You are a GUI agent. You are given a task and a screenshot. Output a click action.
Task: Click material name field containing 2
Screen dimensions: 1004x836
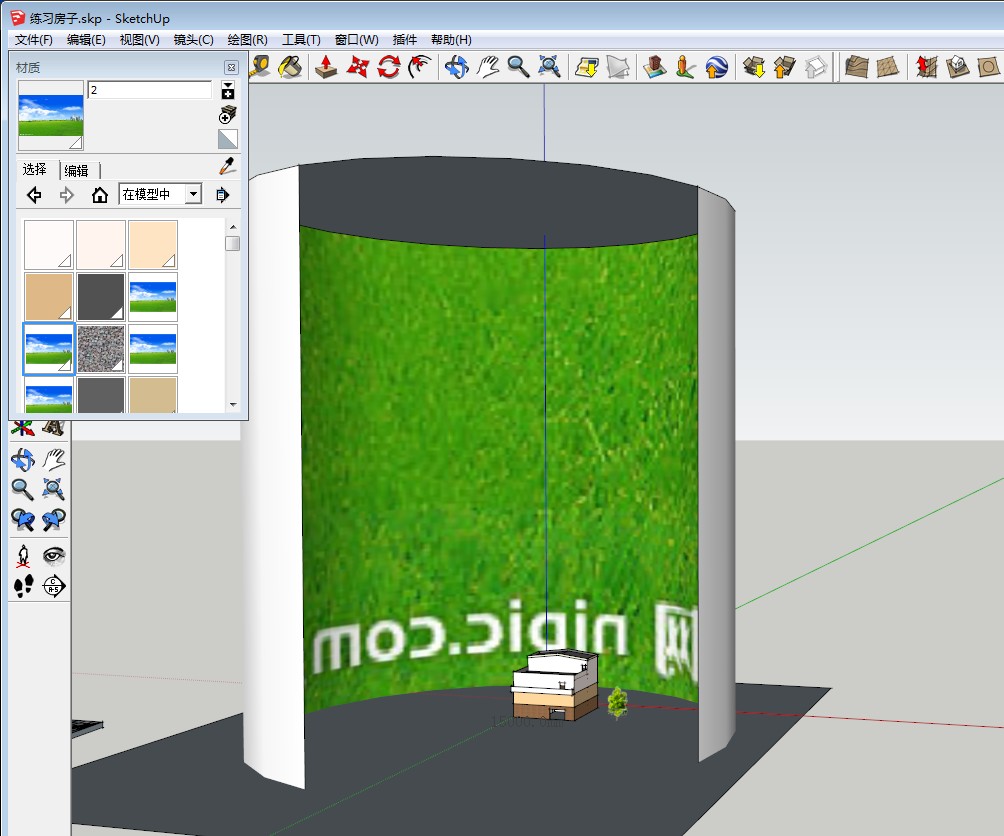(x=150, y=90)
